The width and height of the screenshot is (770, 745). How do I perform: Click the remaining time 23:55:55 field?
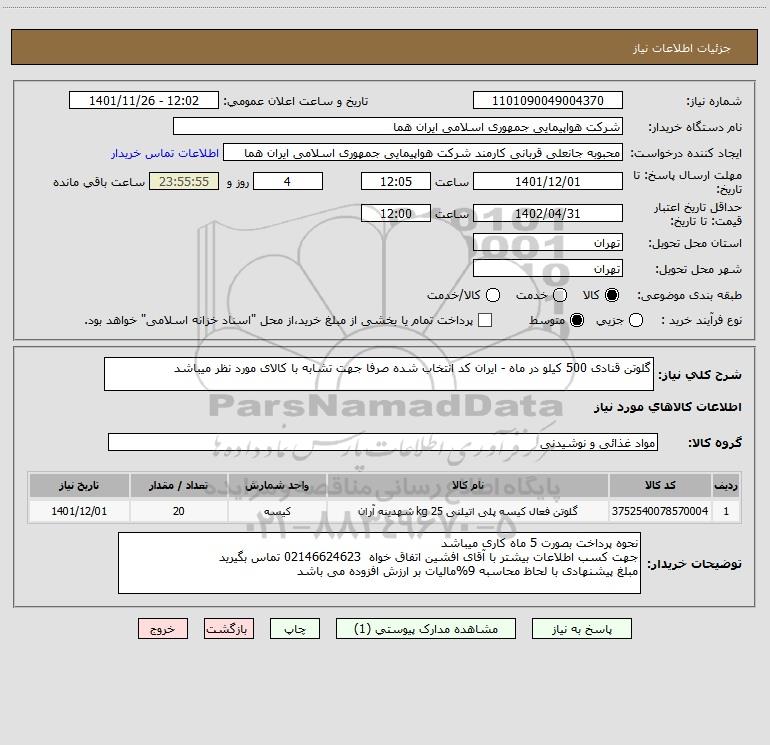tap(184, 182)
